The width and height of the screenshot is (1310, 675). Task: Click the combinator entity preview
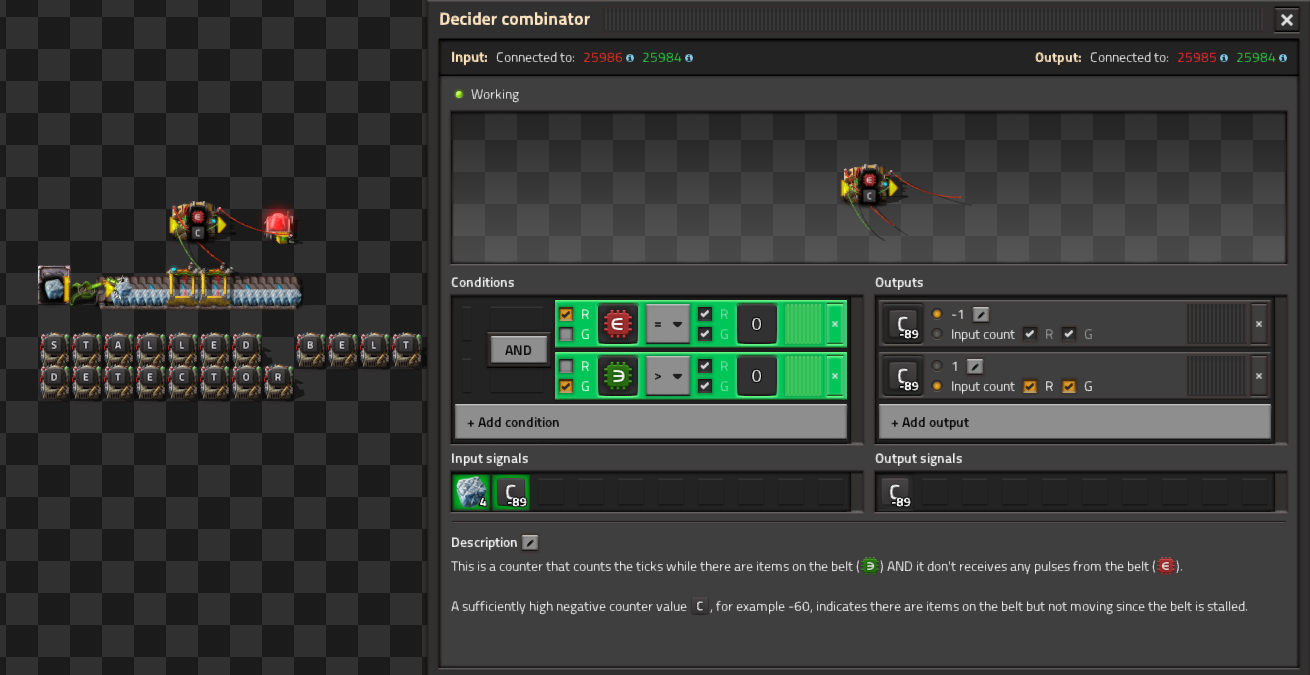pyautogui.click(x=868, y=187)
